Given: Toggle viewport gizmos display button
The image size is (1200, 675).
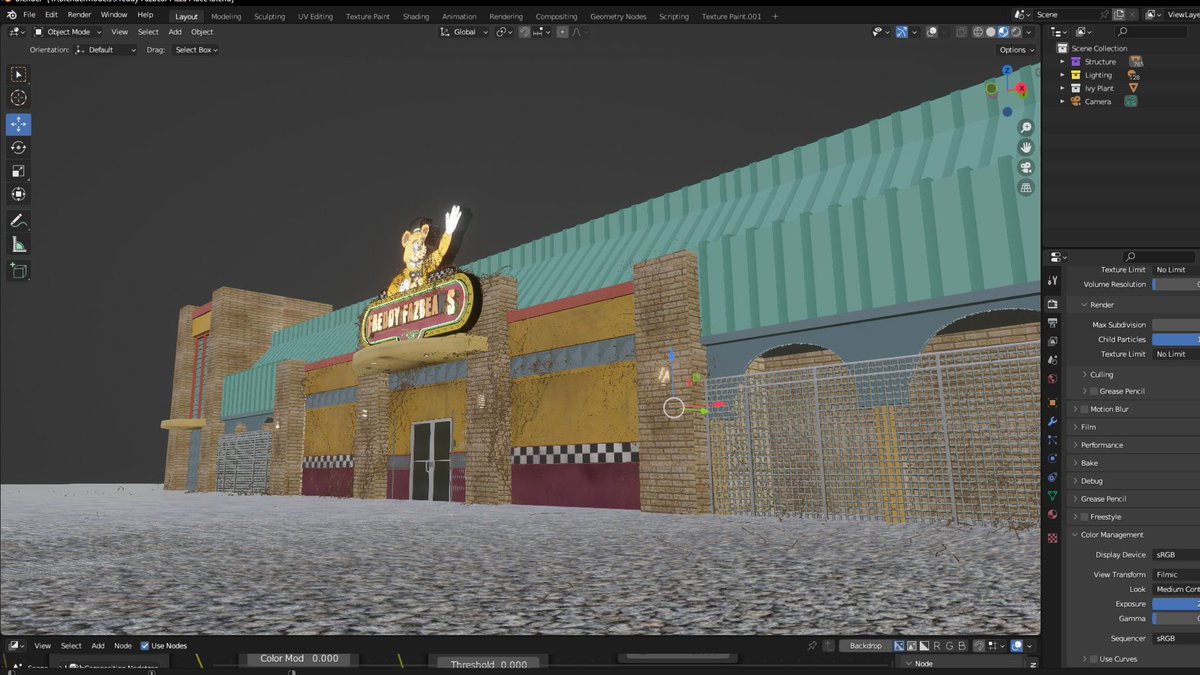Looking at the screenshot, I should 902,32.
